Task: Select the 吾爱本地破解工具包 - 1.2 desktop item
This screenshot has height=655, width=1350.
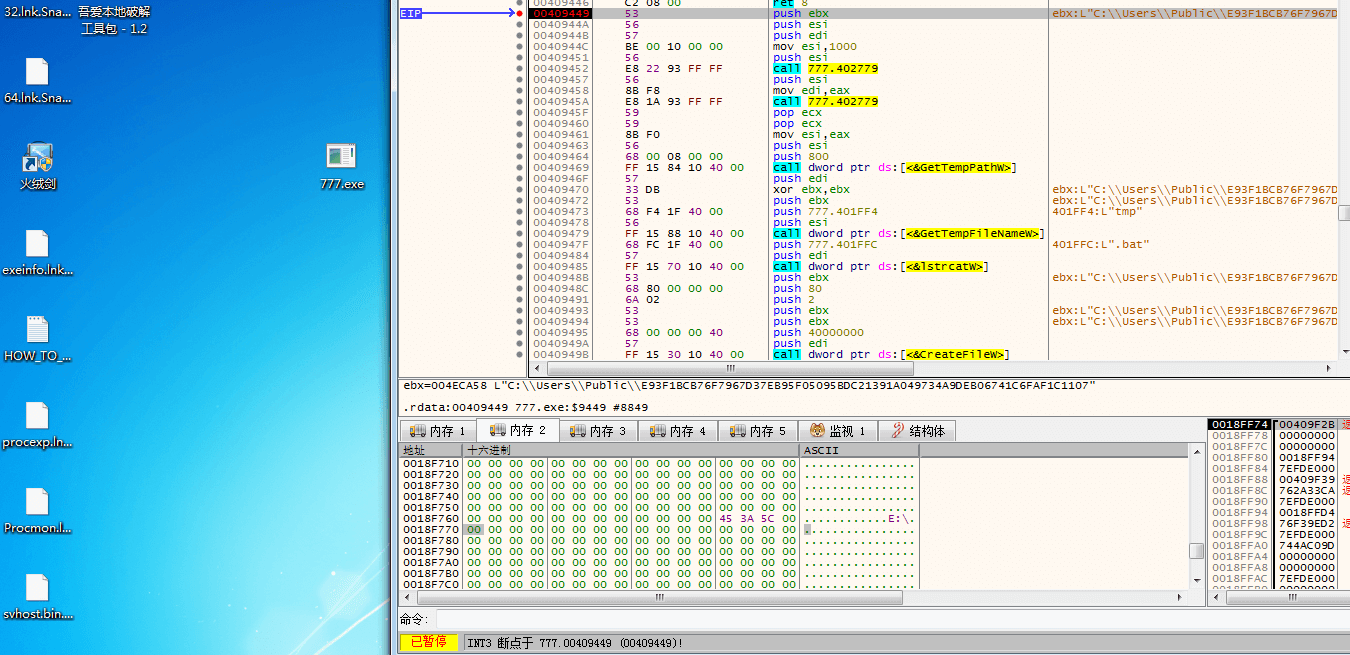Action: click(113, 19)
